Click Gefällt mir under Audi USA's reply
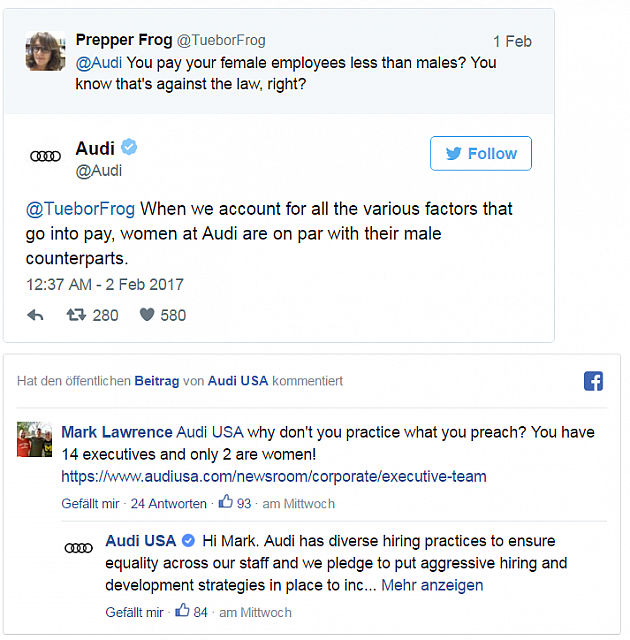 pos(134,612)
